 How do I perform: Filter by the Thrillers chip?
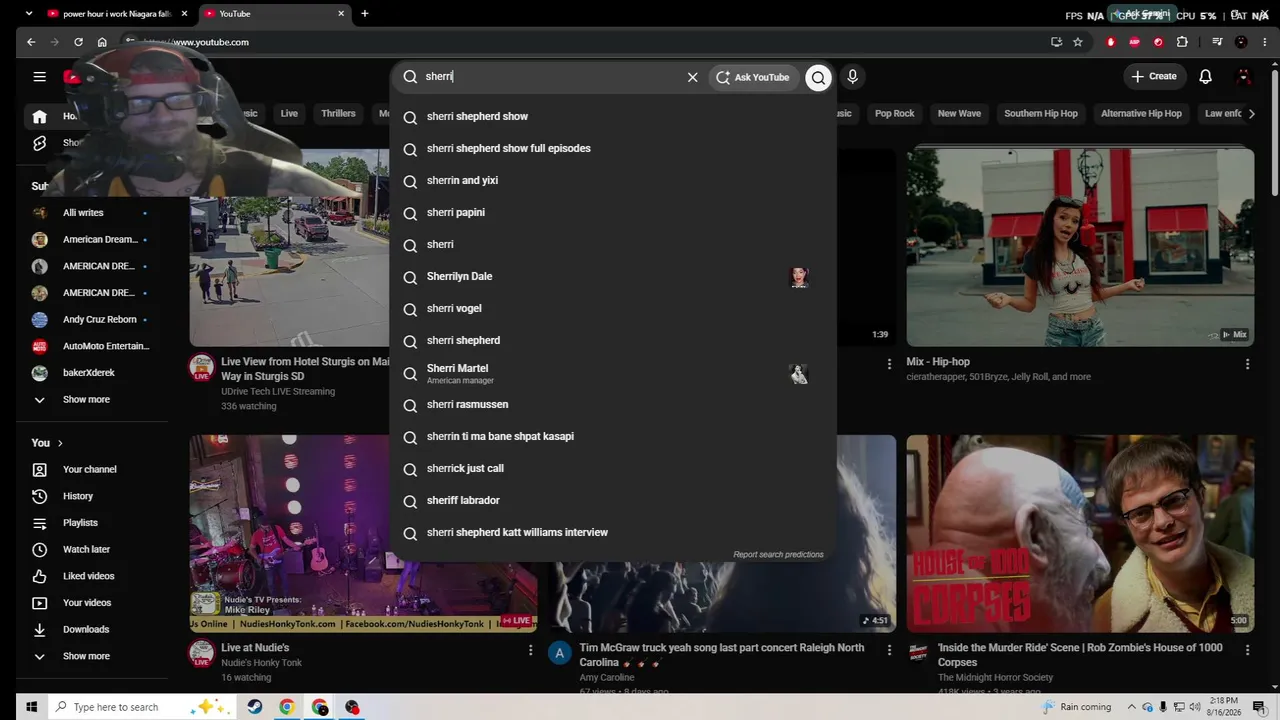click(338, 114)
